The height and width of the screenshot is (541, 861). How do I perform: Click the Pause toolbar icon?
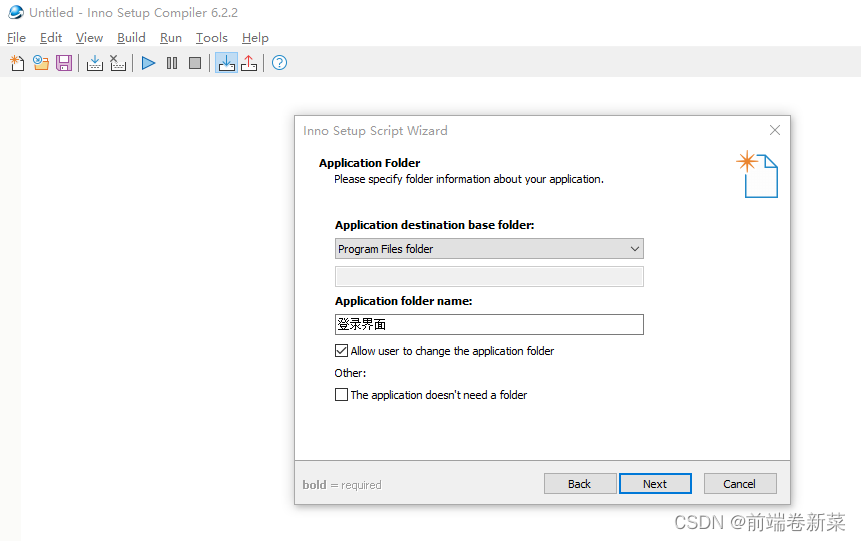point(172,63)
